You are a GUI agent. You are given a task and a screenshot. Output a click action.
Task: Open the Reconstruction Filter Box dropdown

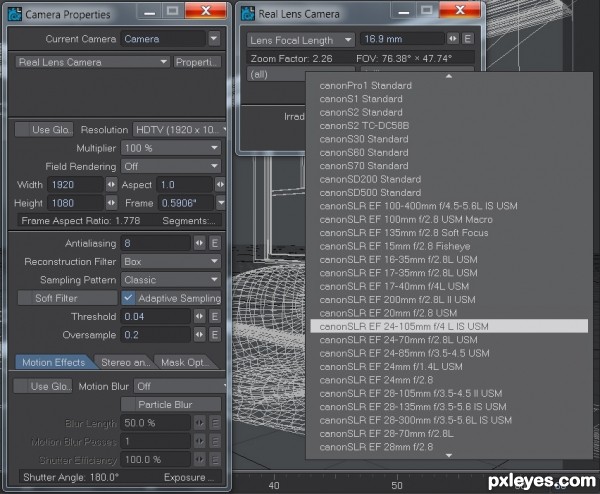[x=171, y=261]
